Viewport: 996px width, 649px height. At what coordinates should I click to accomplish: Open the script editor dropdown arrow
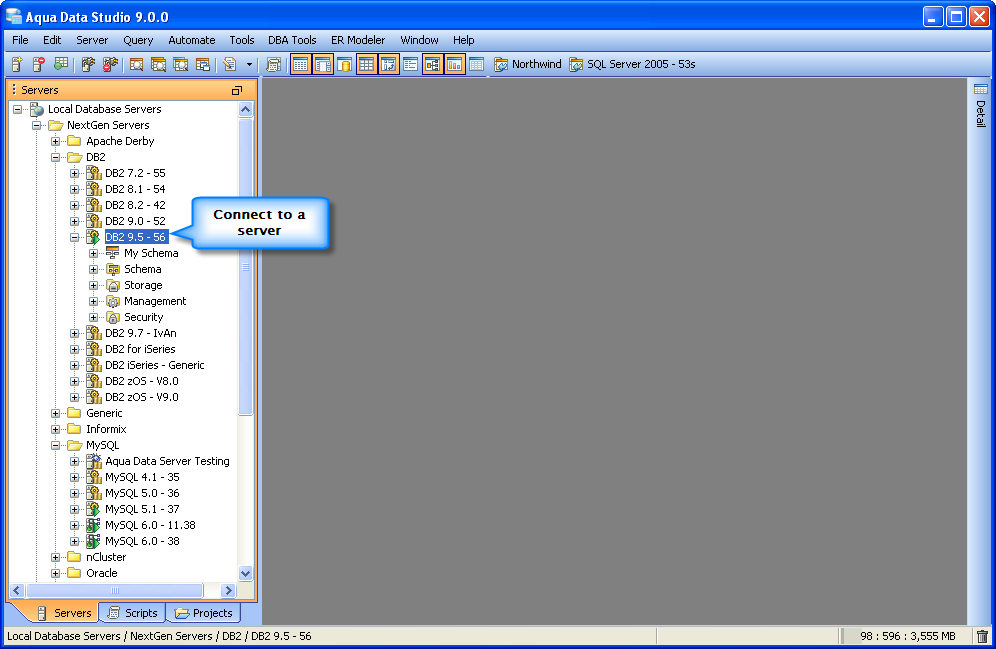(x=249, y=64)
